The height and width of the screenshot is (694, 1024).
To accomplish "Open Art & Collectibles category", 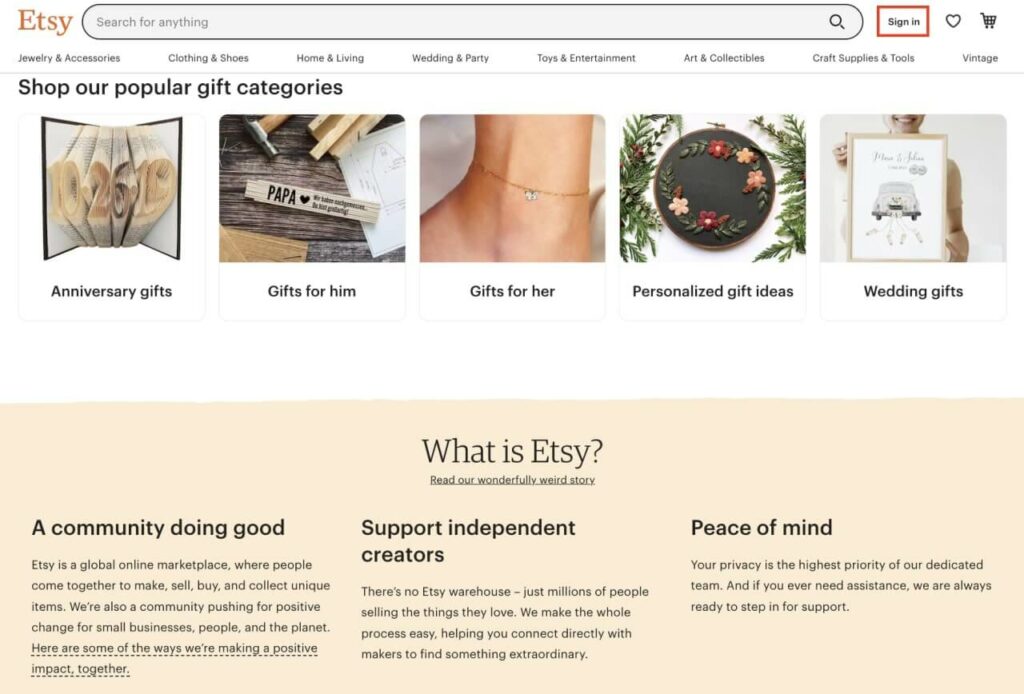I will (x=724, y=58).
